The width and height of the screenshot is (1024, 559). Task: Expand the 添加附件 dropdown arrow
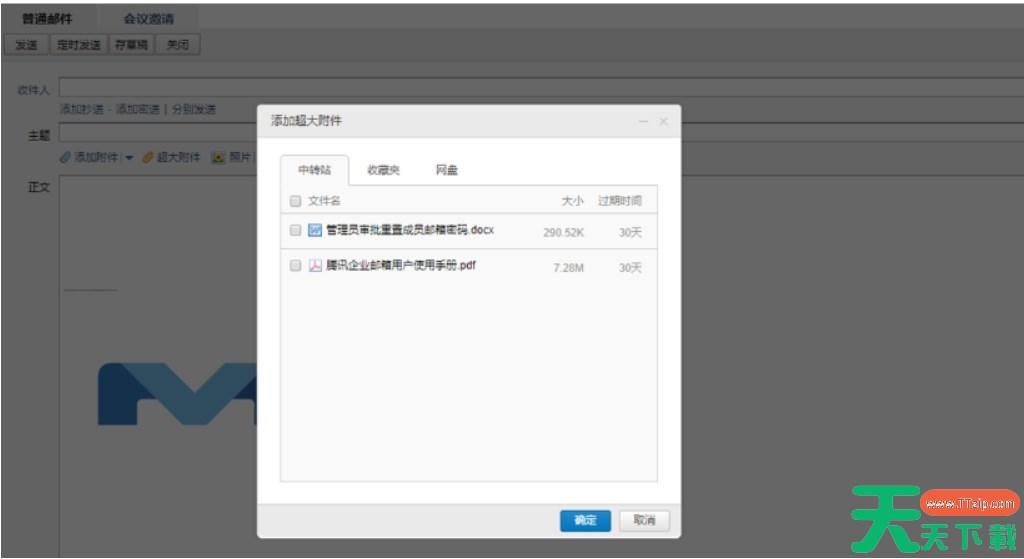coord(129,158)
